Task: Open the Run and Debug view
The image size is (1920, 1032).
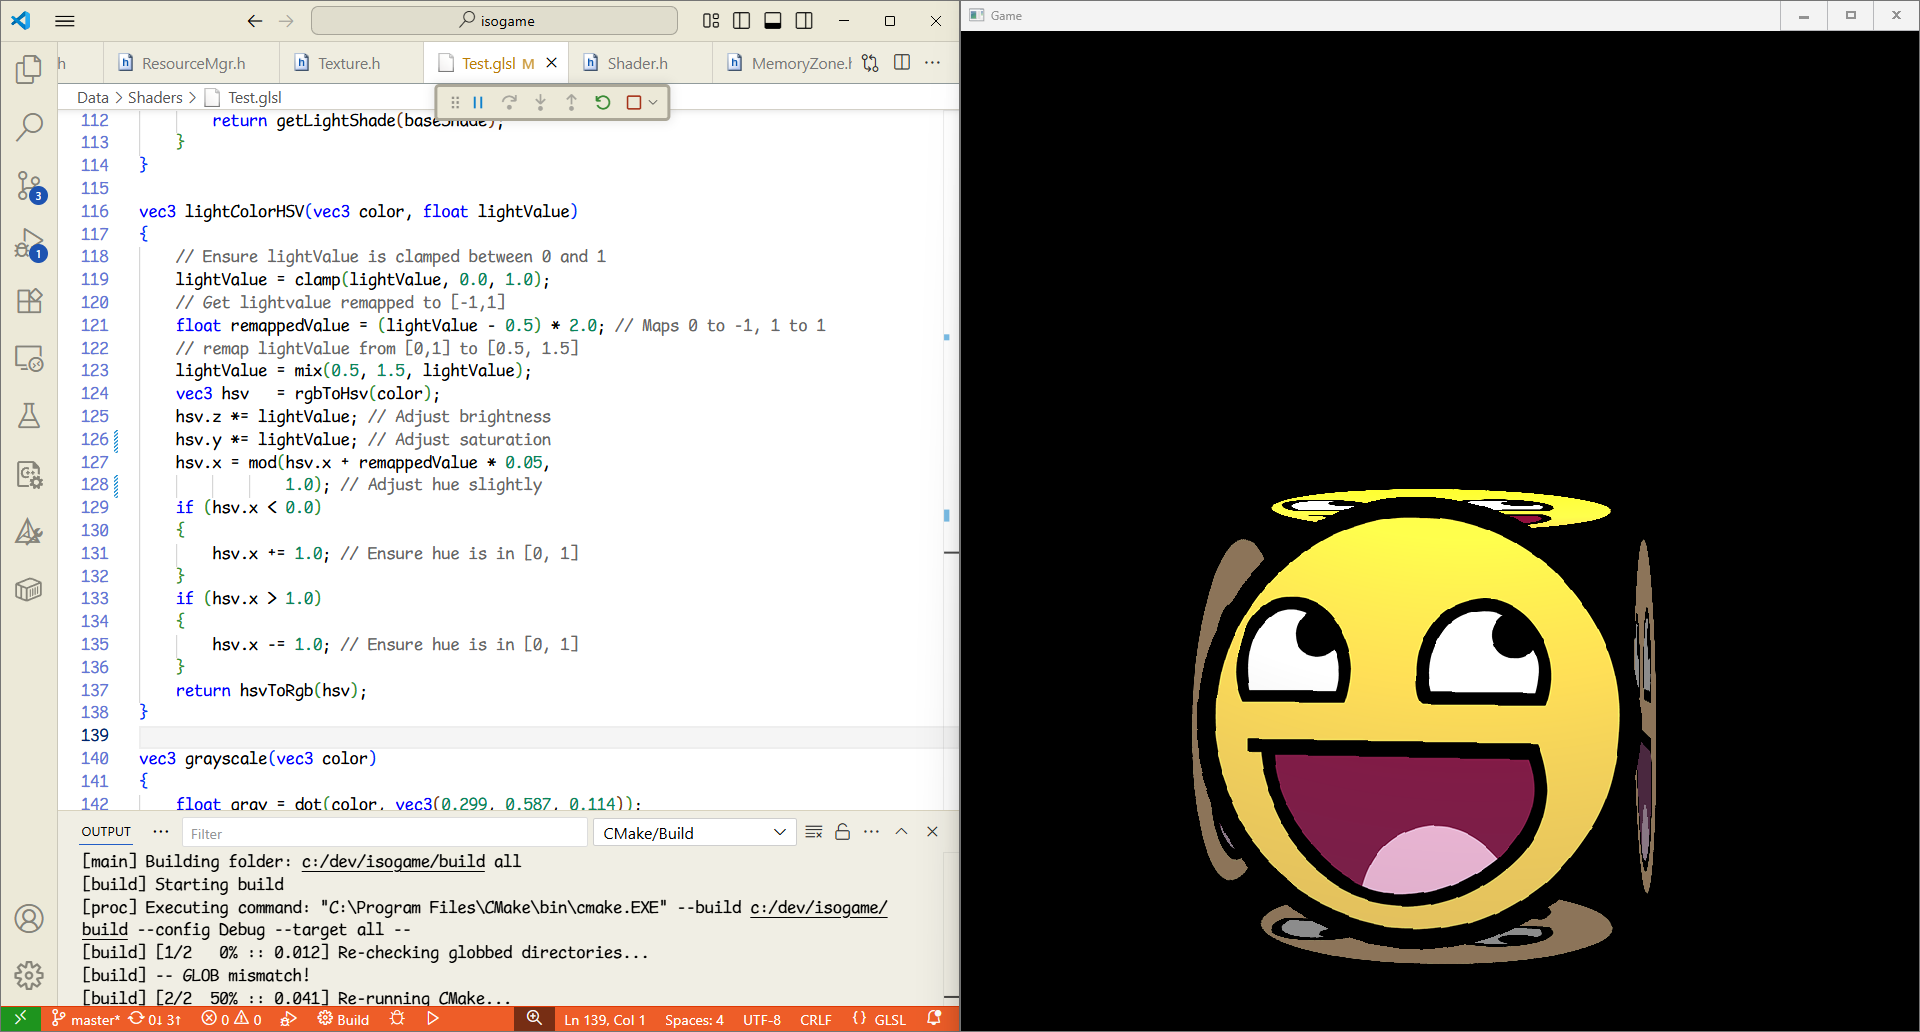Action: point(29,244)
